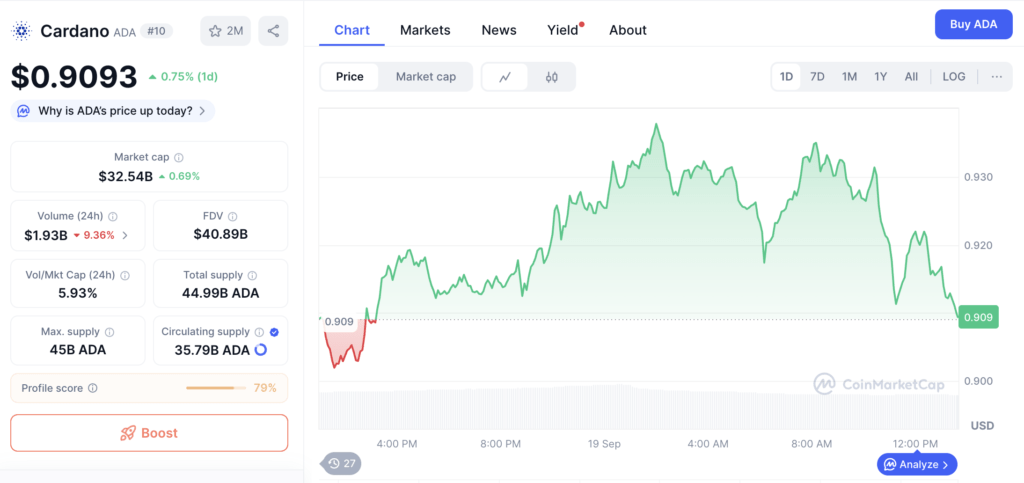
Task: Switch to candlestick chart icon
Action: [x=552, y=77]
